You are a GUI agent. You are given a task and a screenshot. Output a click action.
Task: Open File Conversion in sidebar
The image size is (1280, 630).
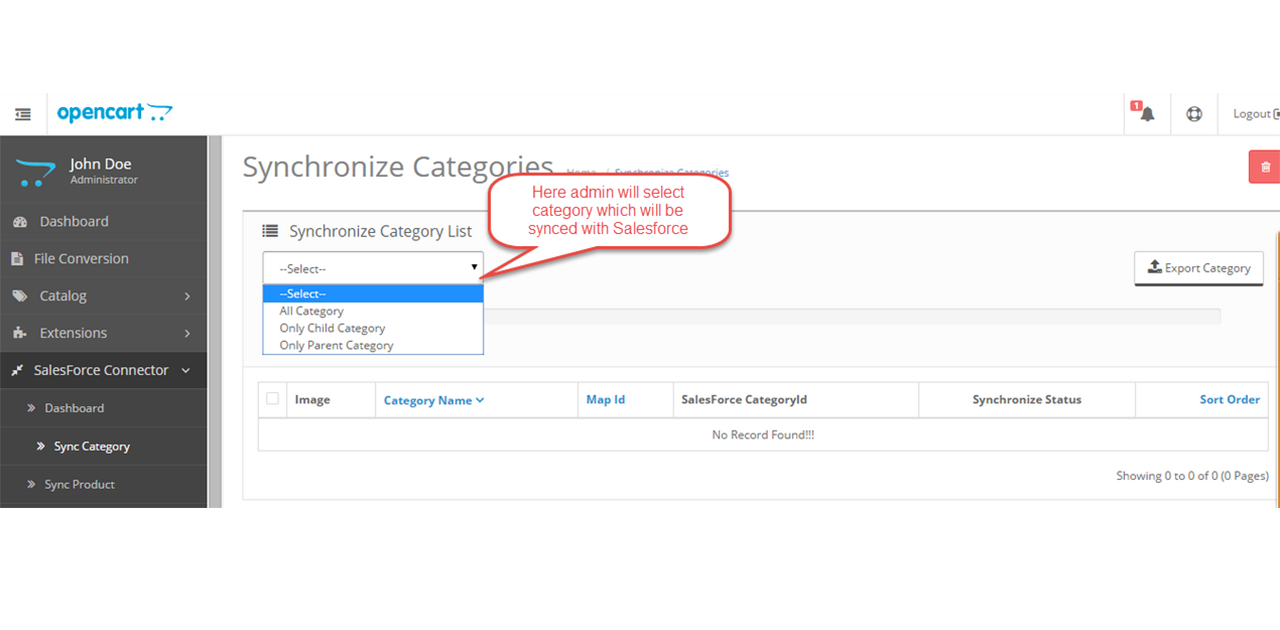coord(81,259)
